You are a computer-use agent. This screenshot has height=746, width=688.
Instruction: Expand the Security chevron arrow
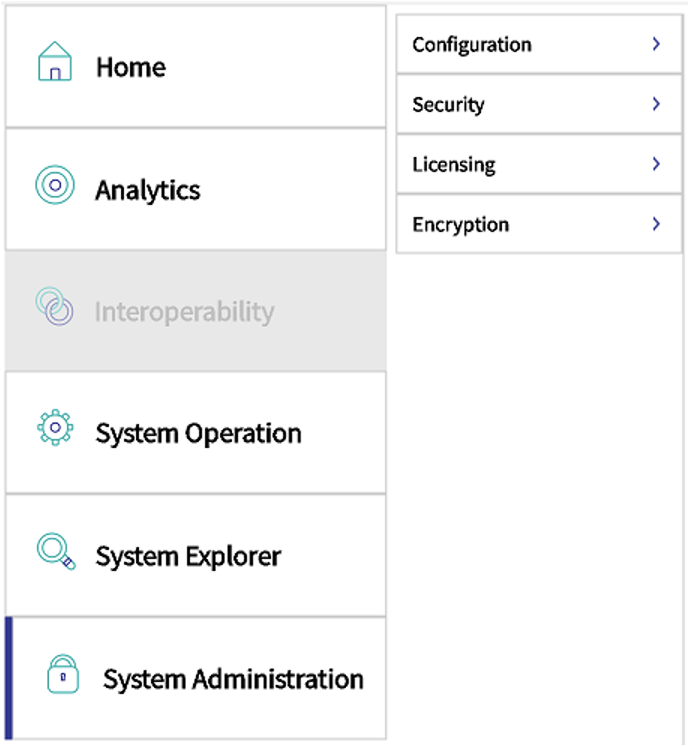coord(656,104)
